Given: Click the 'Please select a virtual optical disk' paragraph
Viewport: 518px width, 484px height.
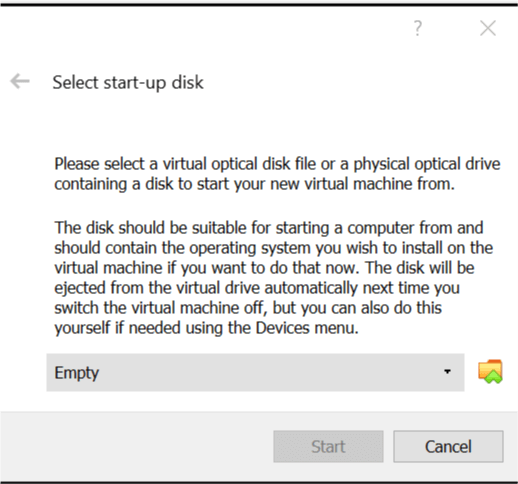Looking at the screenshot, I should [277, 174].
